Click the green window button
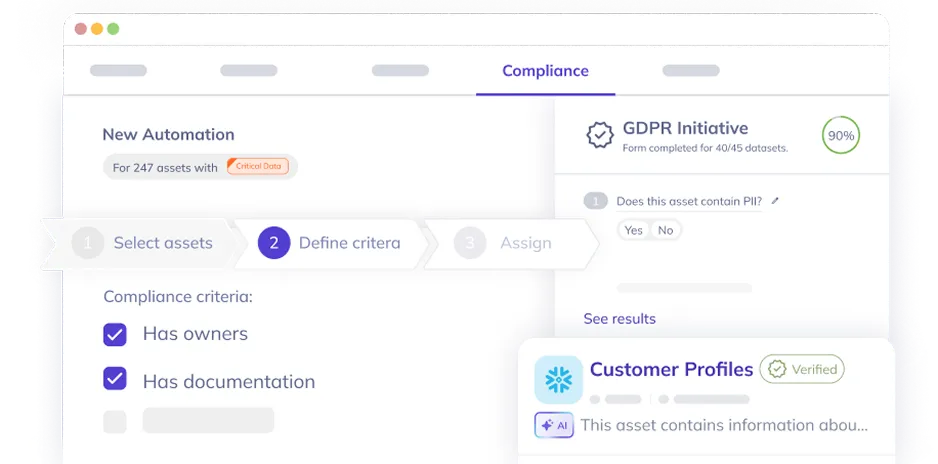938x464 pixels. (x=113, y=29)
